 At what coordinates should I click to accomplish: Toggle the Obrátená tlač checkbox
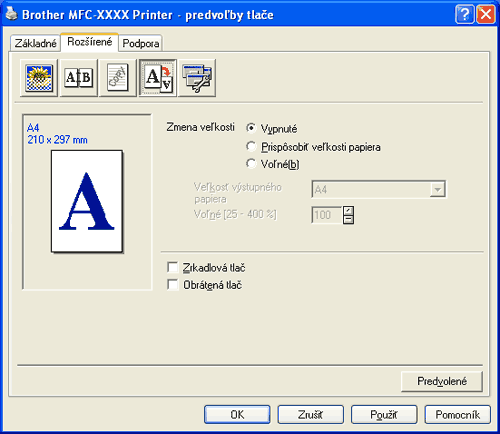tap(173, 284)
